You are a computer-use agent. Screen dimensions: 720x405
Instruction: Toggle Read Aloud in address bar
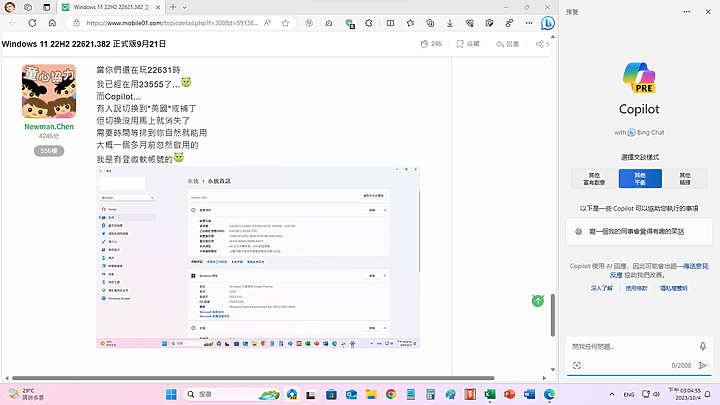268,23
